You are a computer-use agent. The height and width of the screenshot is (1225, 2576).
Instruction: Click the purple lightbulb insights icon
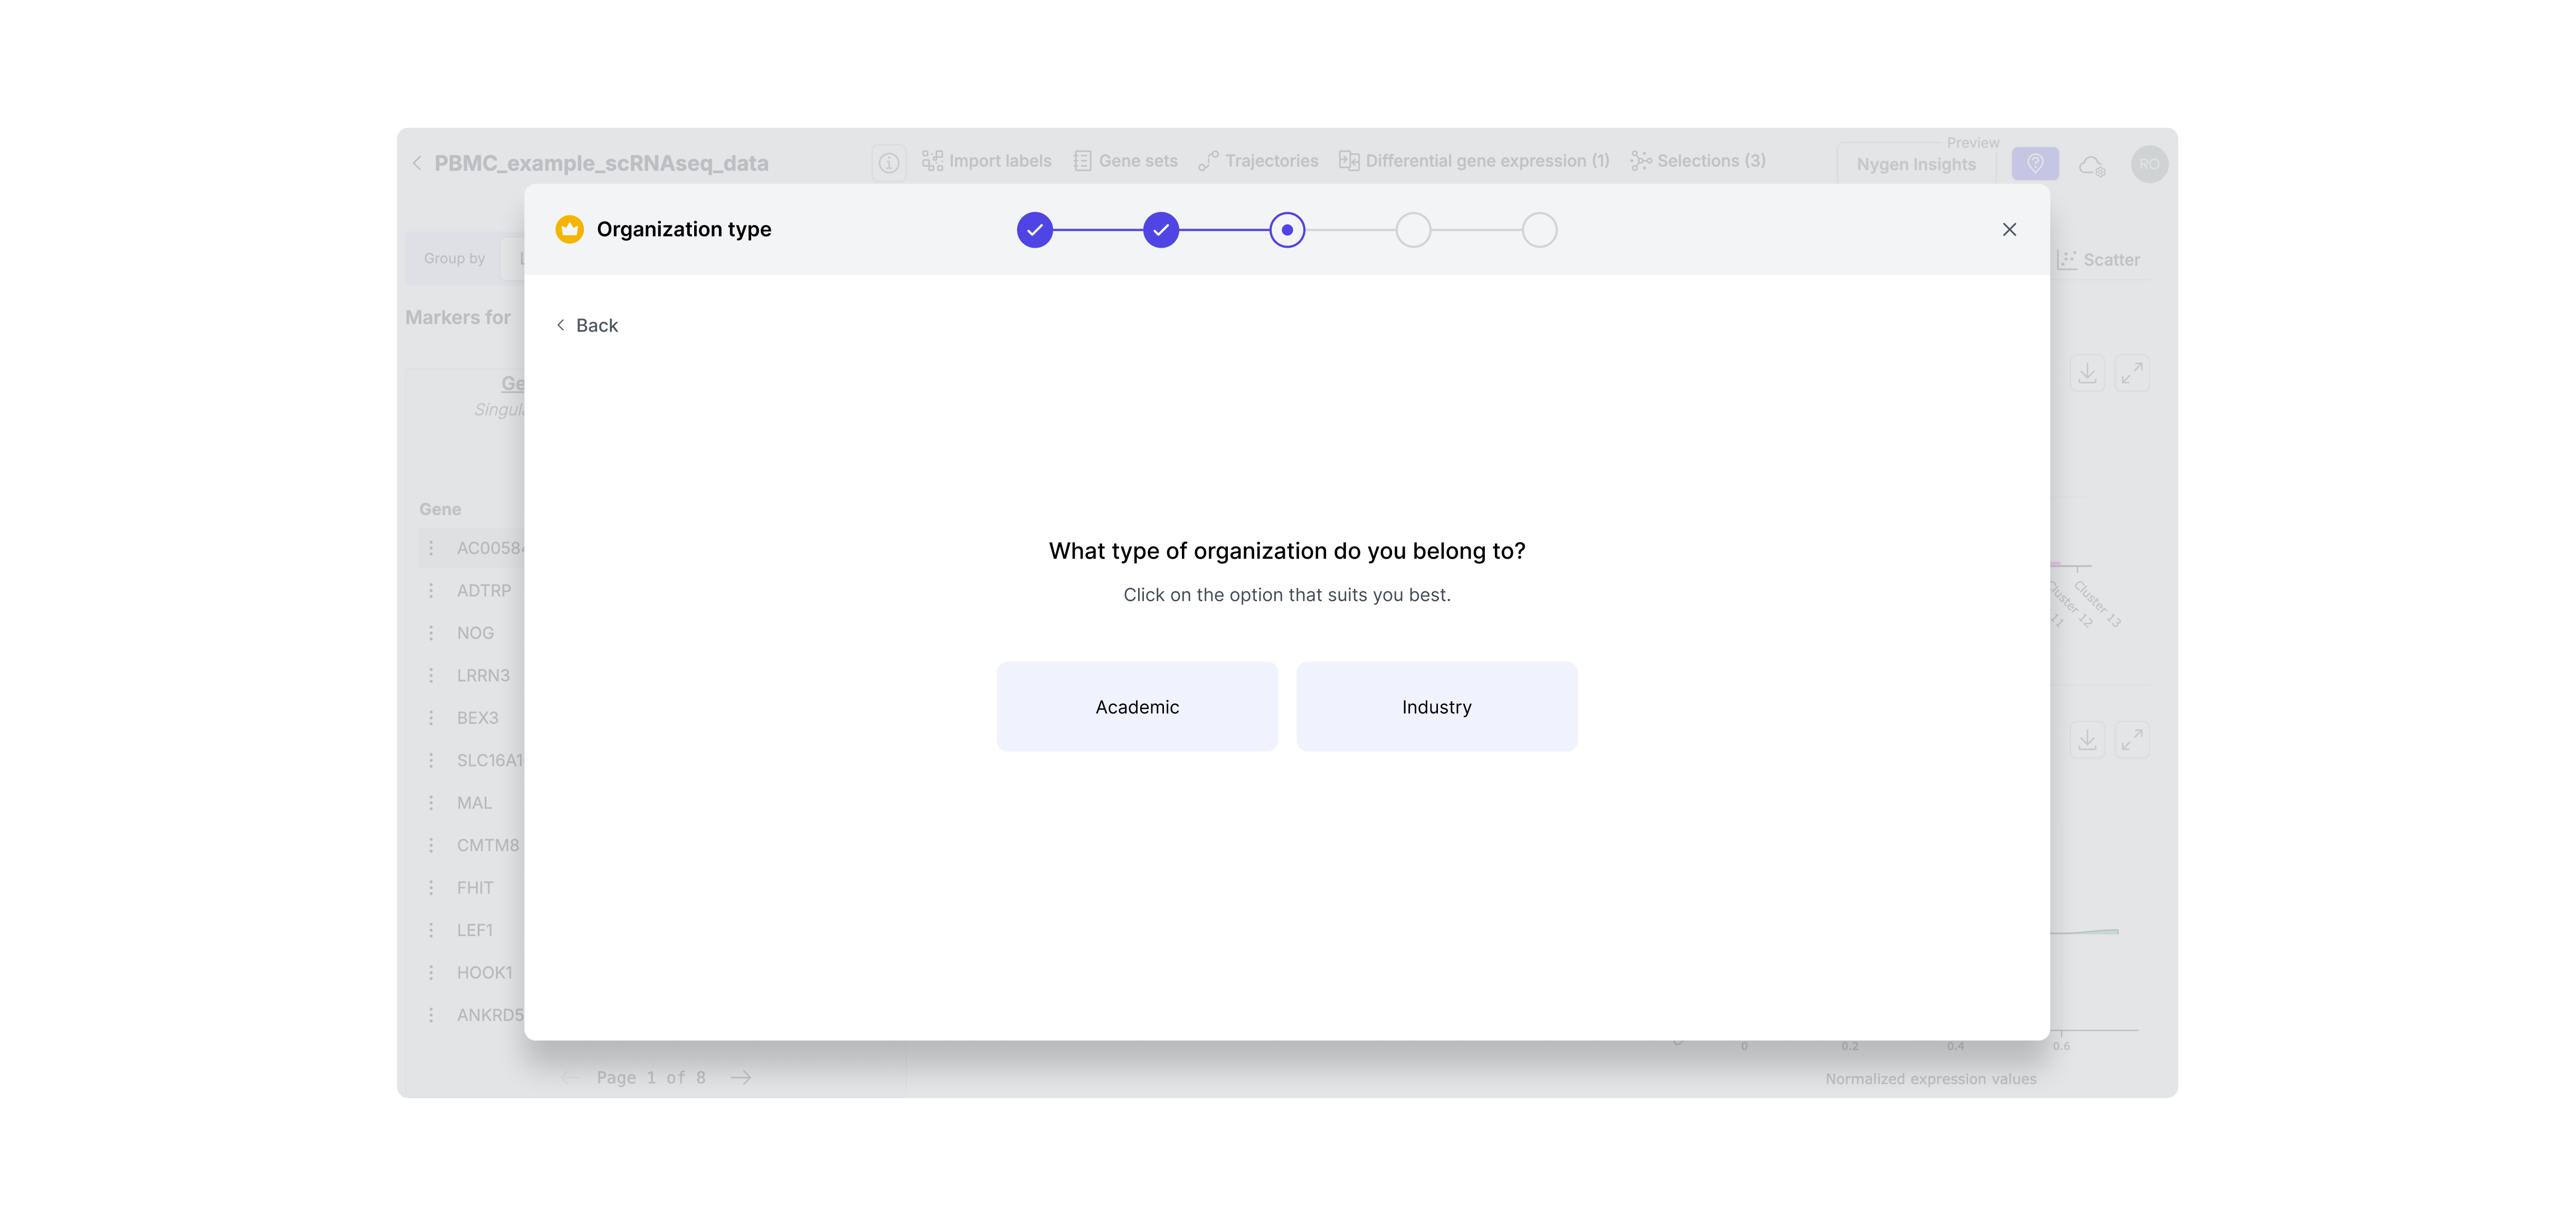tap(2034, 164)
